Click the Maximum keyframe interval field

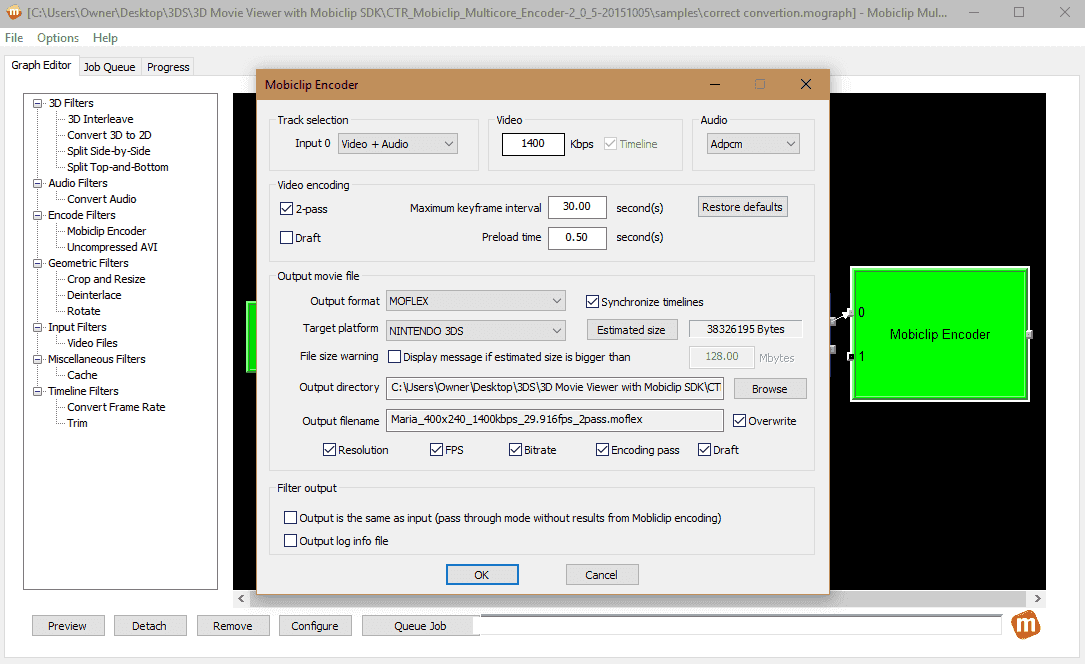pos(577,207)
